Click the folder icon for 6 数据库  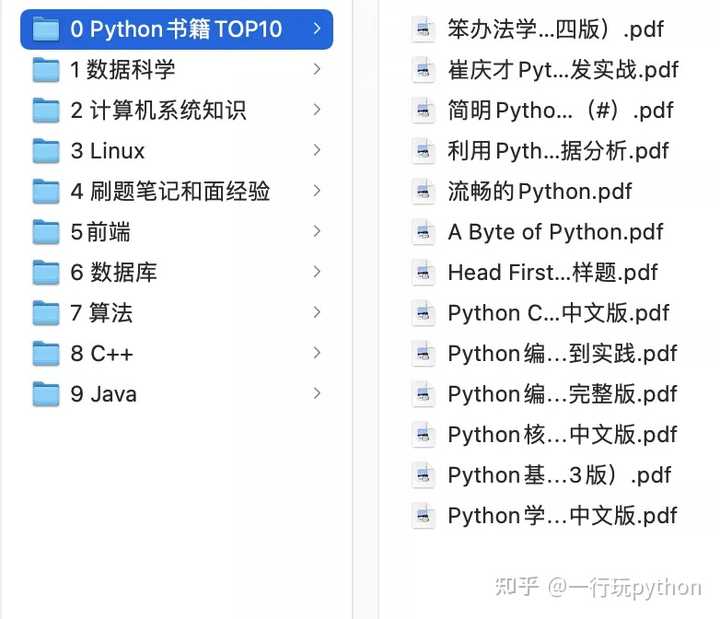(46, 272)
